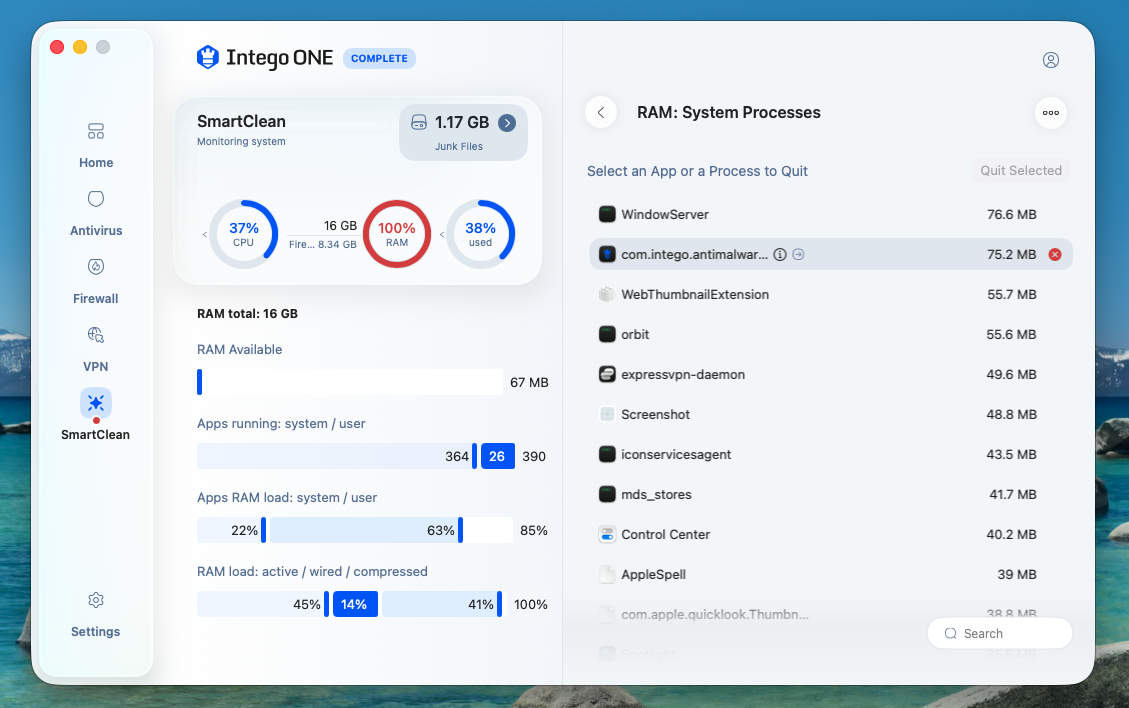Image resolution: width=1129 pixels, height=708 pixels.
Task: Click the arrow icon beside com.intego.antimalwar
Action: (798, 254)
